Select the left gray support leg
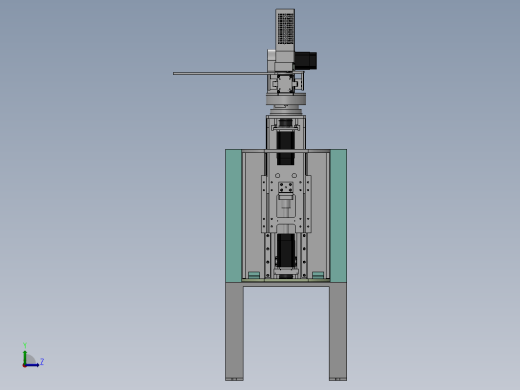The width and height of the screenshot is (520, 390). tap(234, 332)
